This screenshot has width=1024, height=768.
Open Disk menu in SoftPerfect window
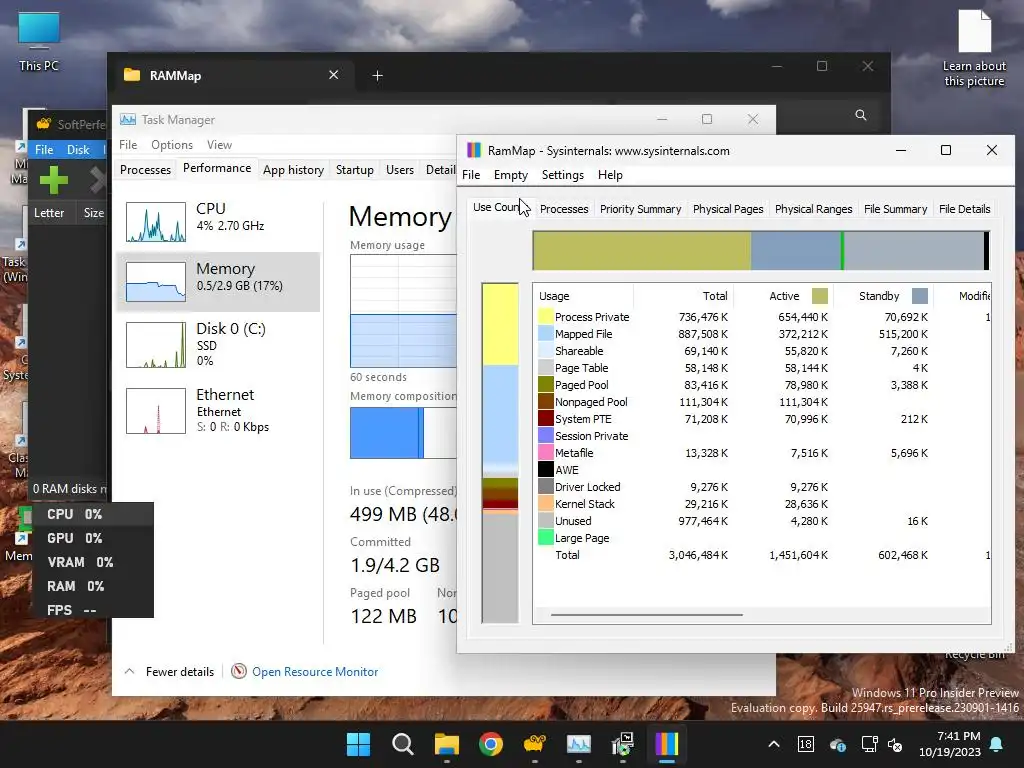click(78, 150)
